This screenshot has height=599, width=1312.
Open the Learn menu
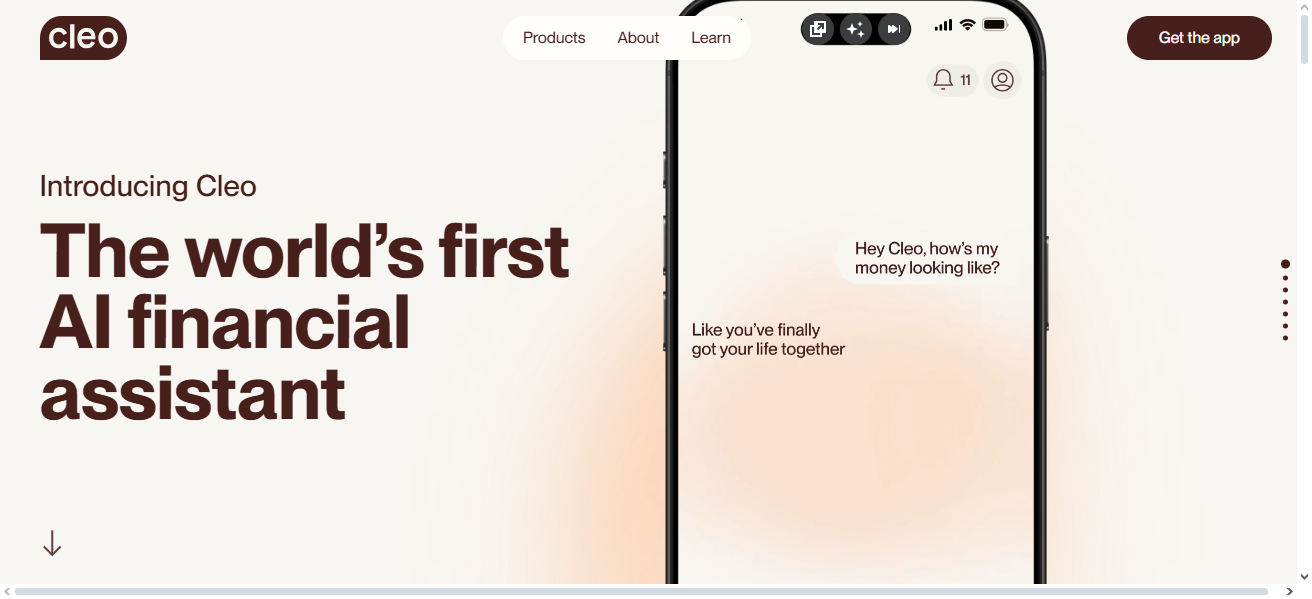point(711,38)
